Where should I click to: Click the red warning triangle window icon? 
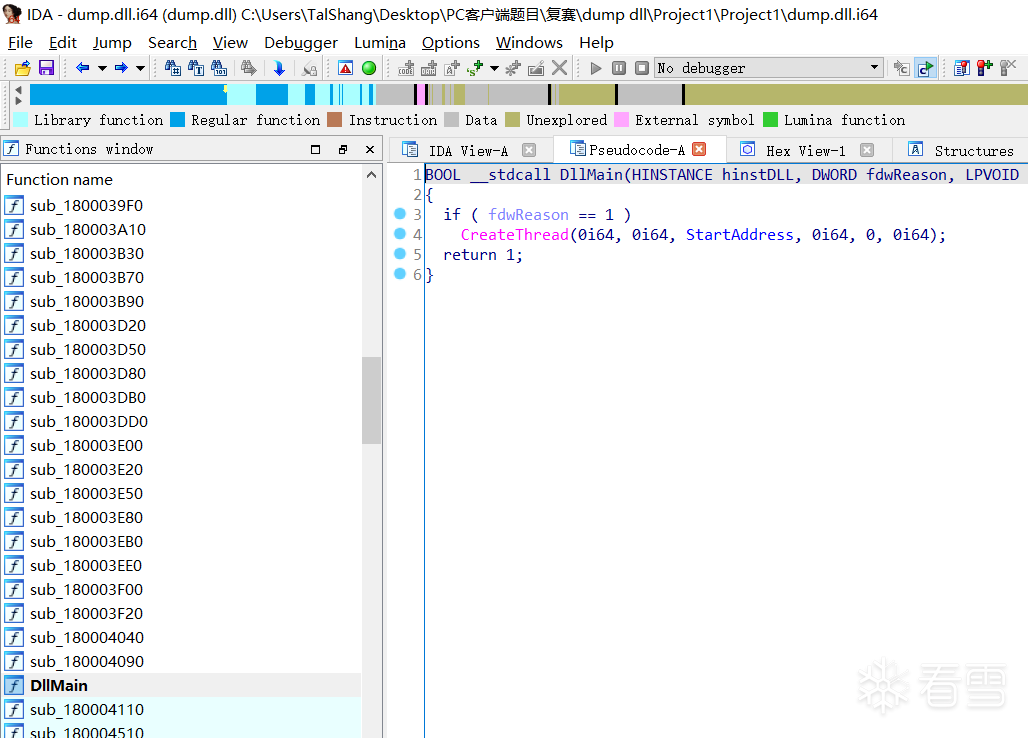point(346,68)
